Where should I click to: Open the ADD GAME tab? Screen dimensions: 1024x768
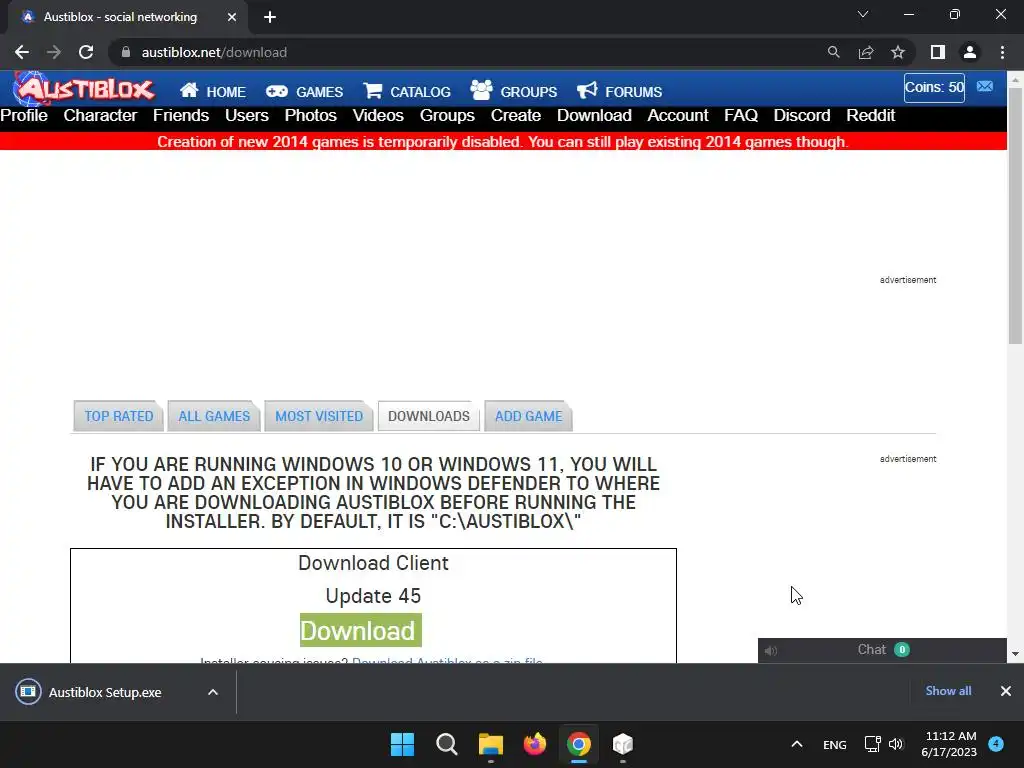[528, 416]
